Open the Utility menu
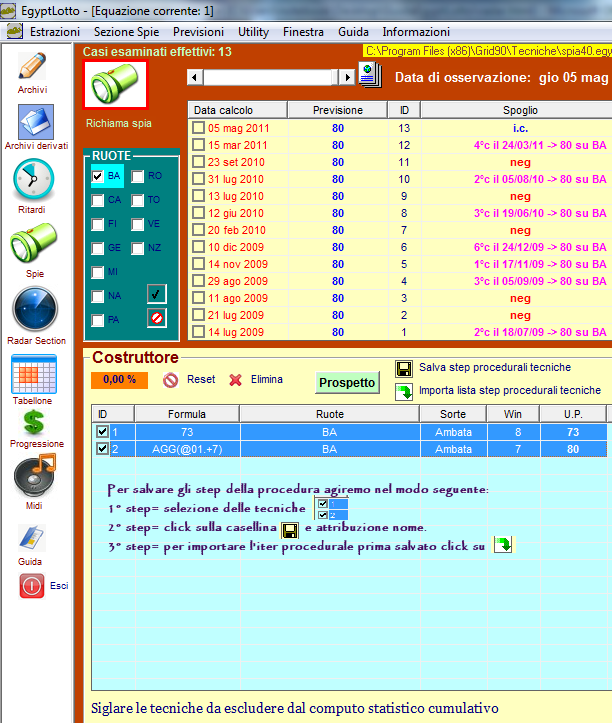 coord(253,32)
